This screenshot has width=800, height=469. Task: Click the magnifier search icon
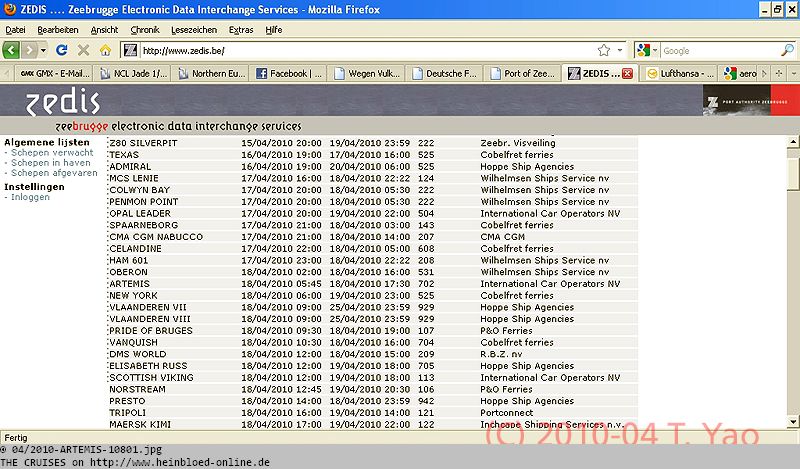[787, 50]
